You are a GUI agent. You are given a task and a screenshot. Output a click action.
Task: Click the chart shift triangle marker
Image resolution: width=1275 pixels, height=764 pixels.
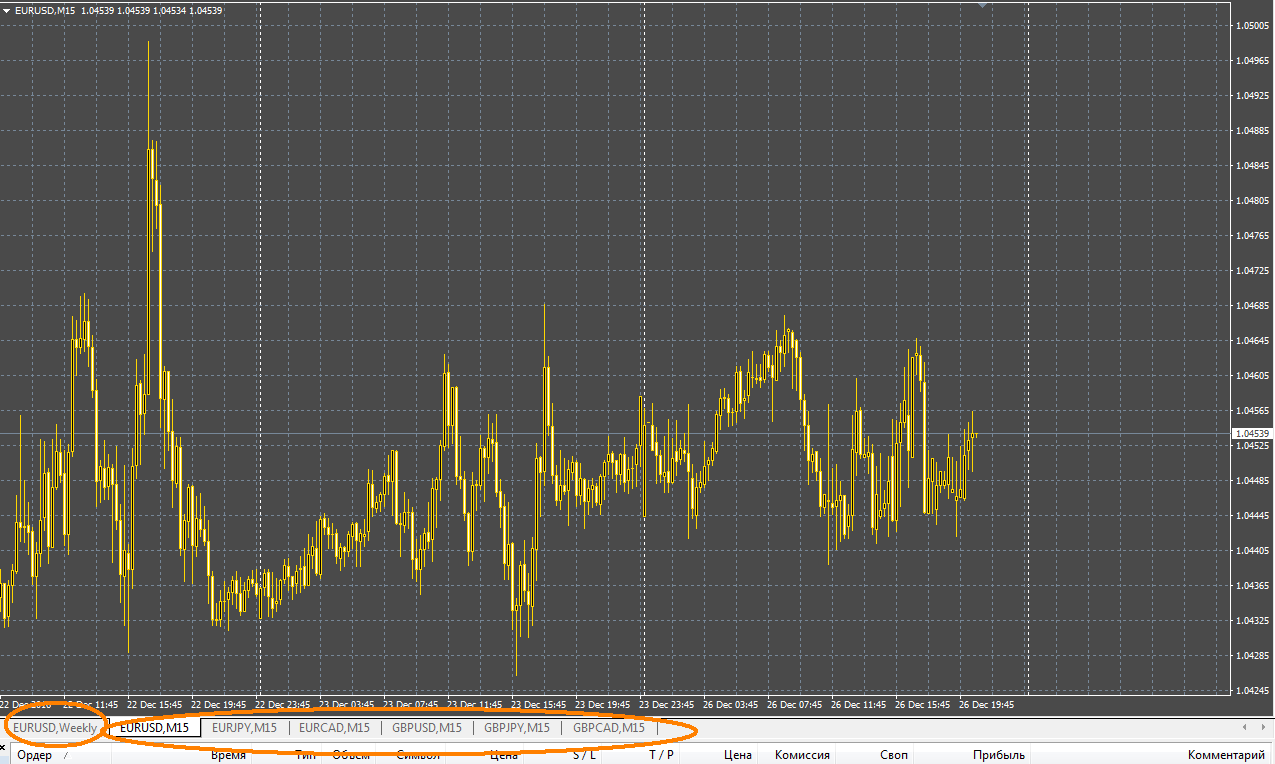point(983,5)
